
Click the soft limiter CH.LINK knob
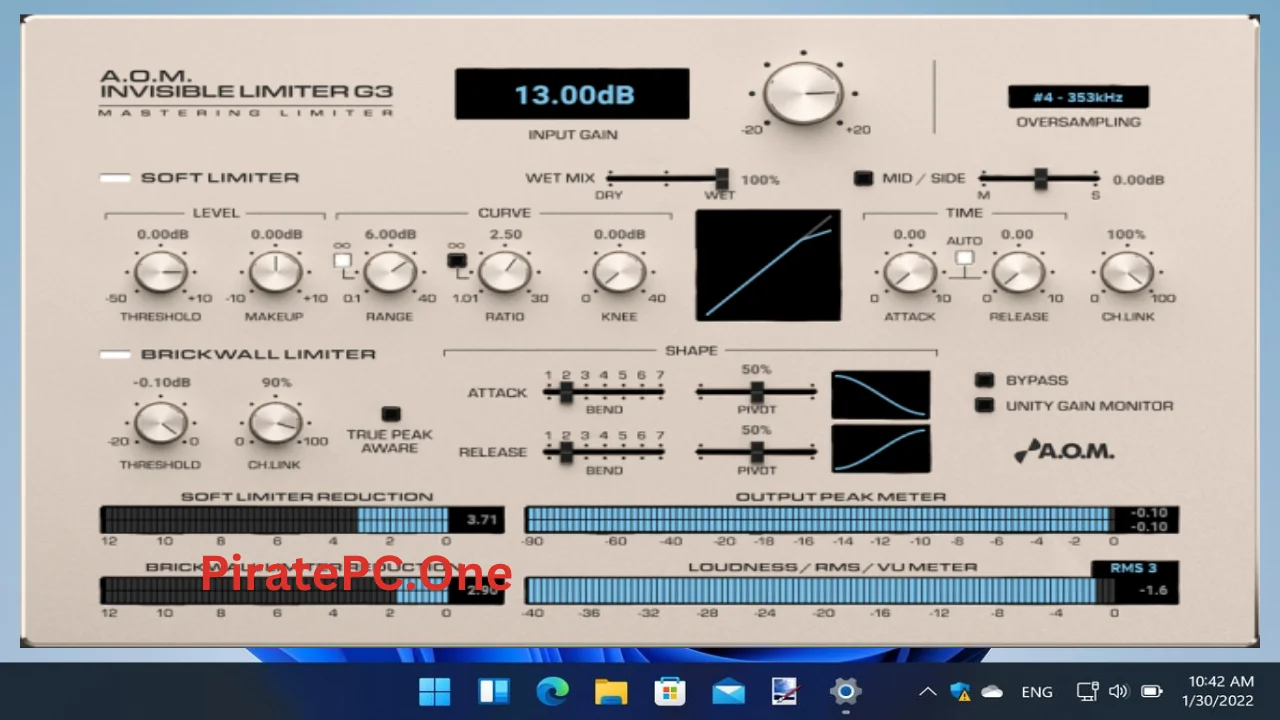pyautogui.click(x=1126, y=271)
